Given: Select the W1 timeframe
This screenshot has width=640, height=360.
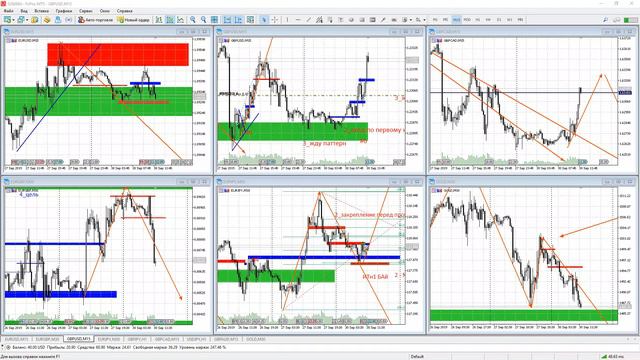Looking at the screenshot, I should (509, 20).
